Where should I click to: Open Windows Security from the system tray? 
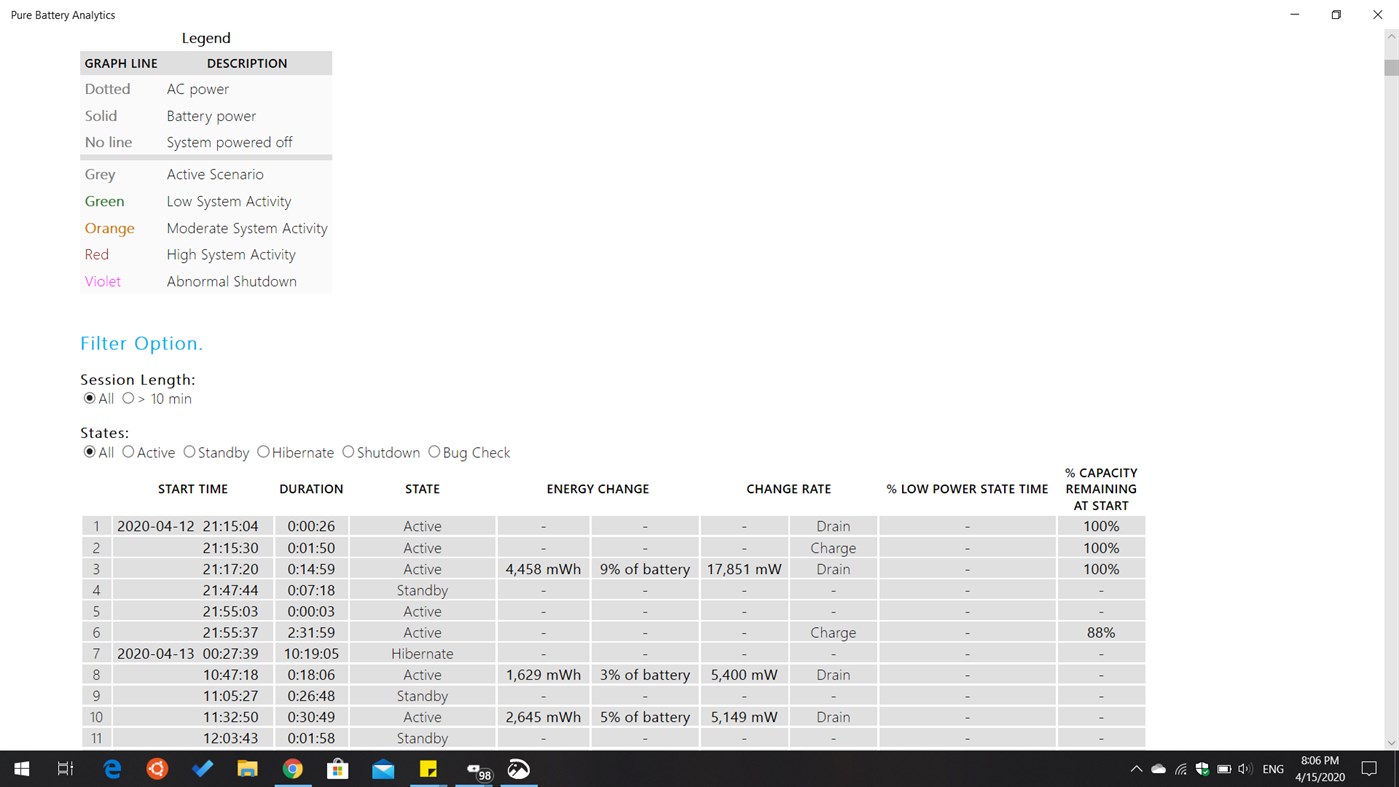[1202, 769]
